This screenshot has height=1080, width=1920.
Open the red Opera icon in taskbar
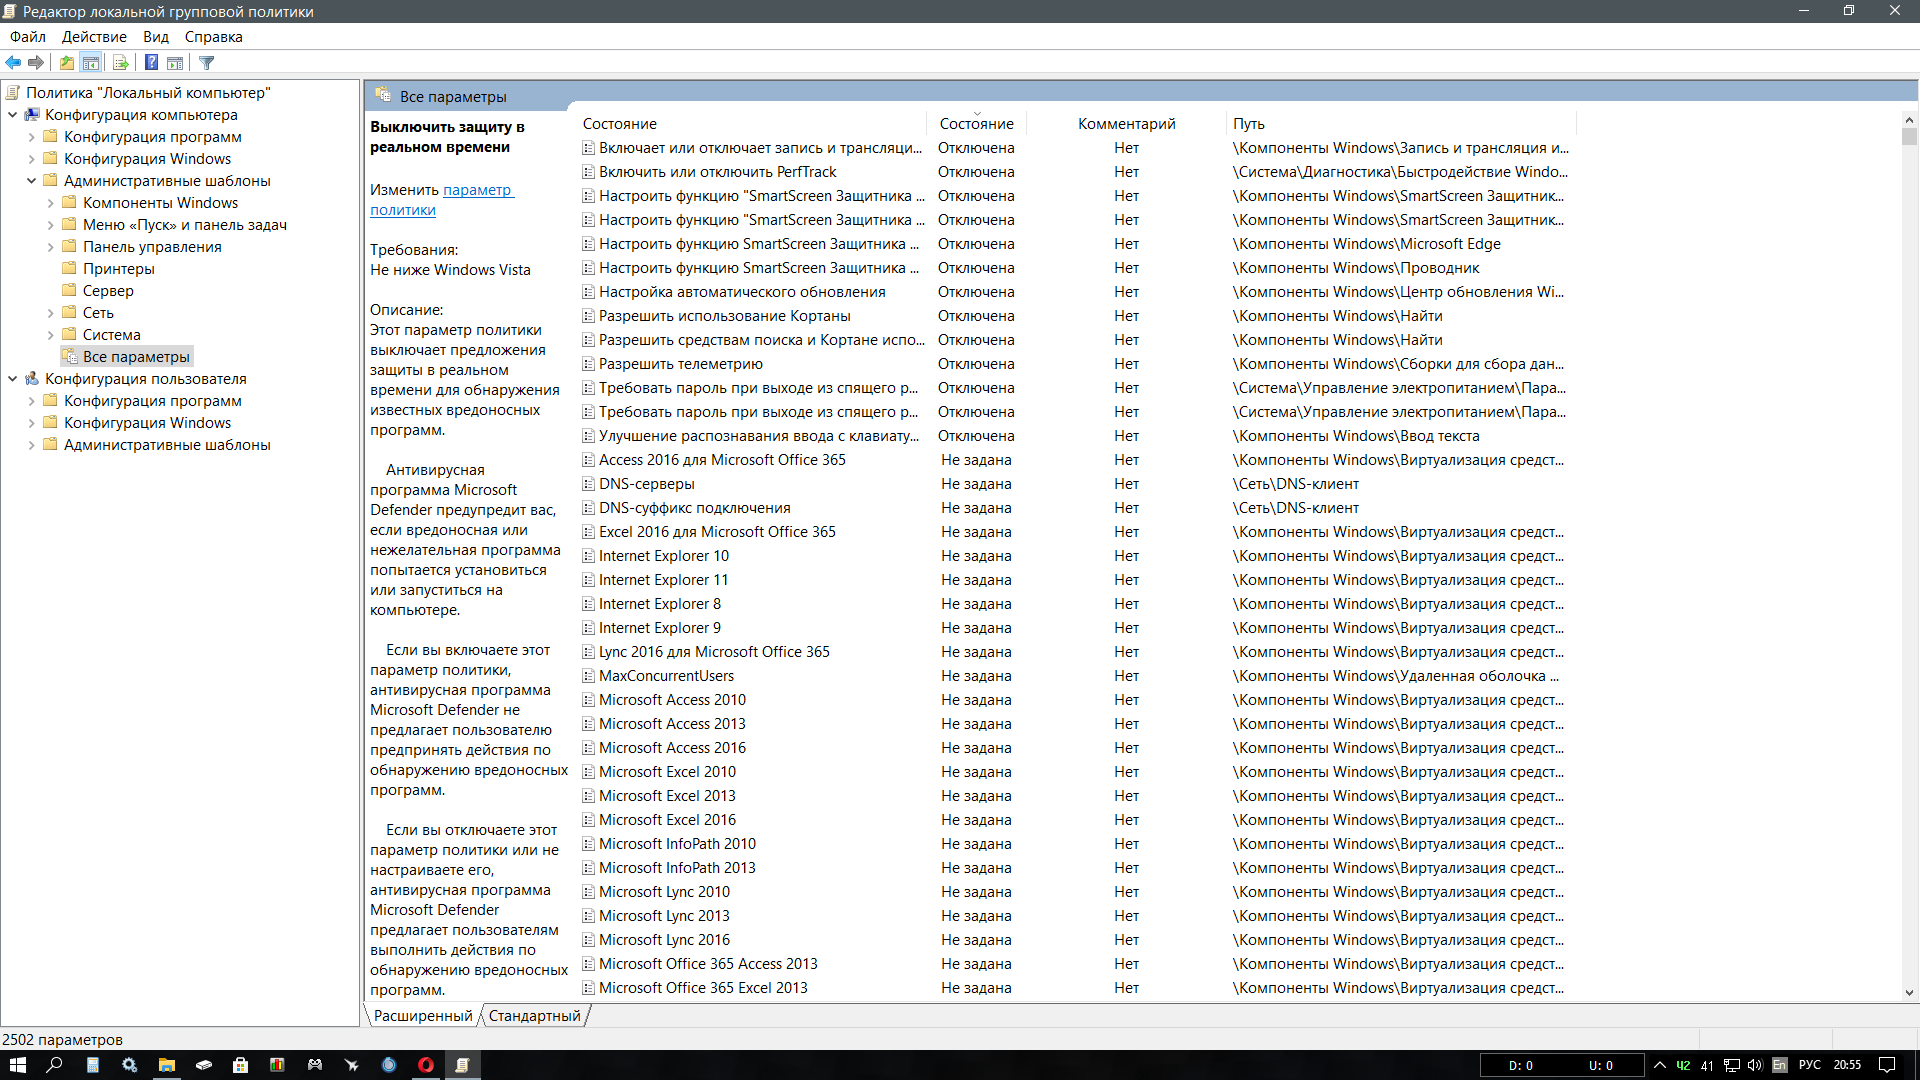click(x=426, y=1065)
